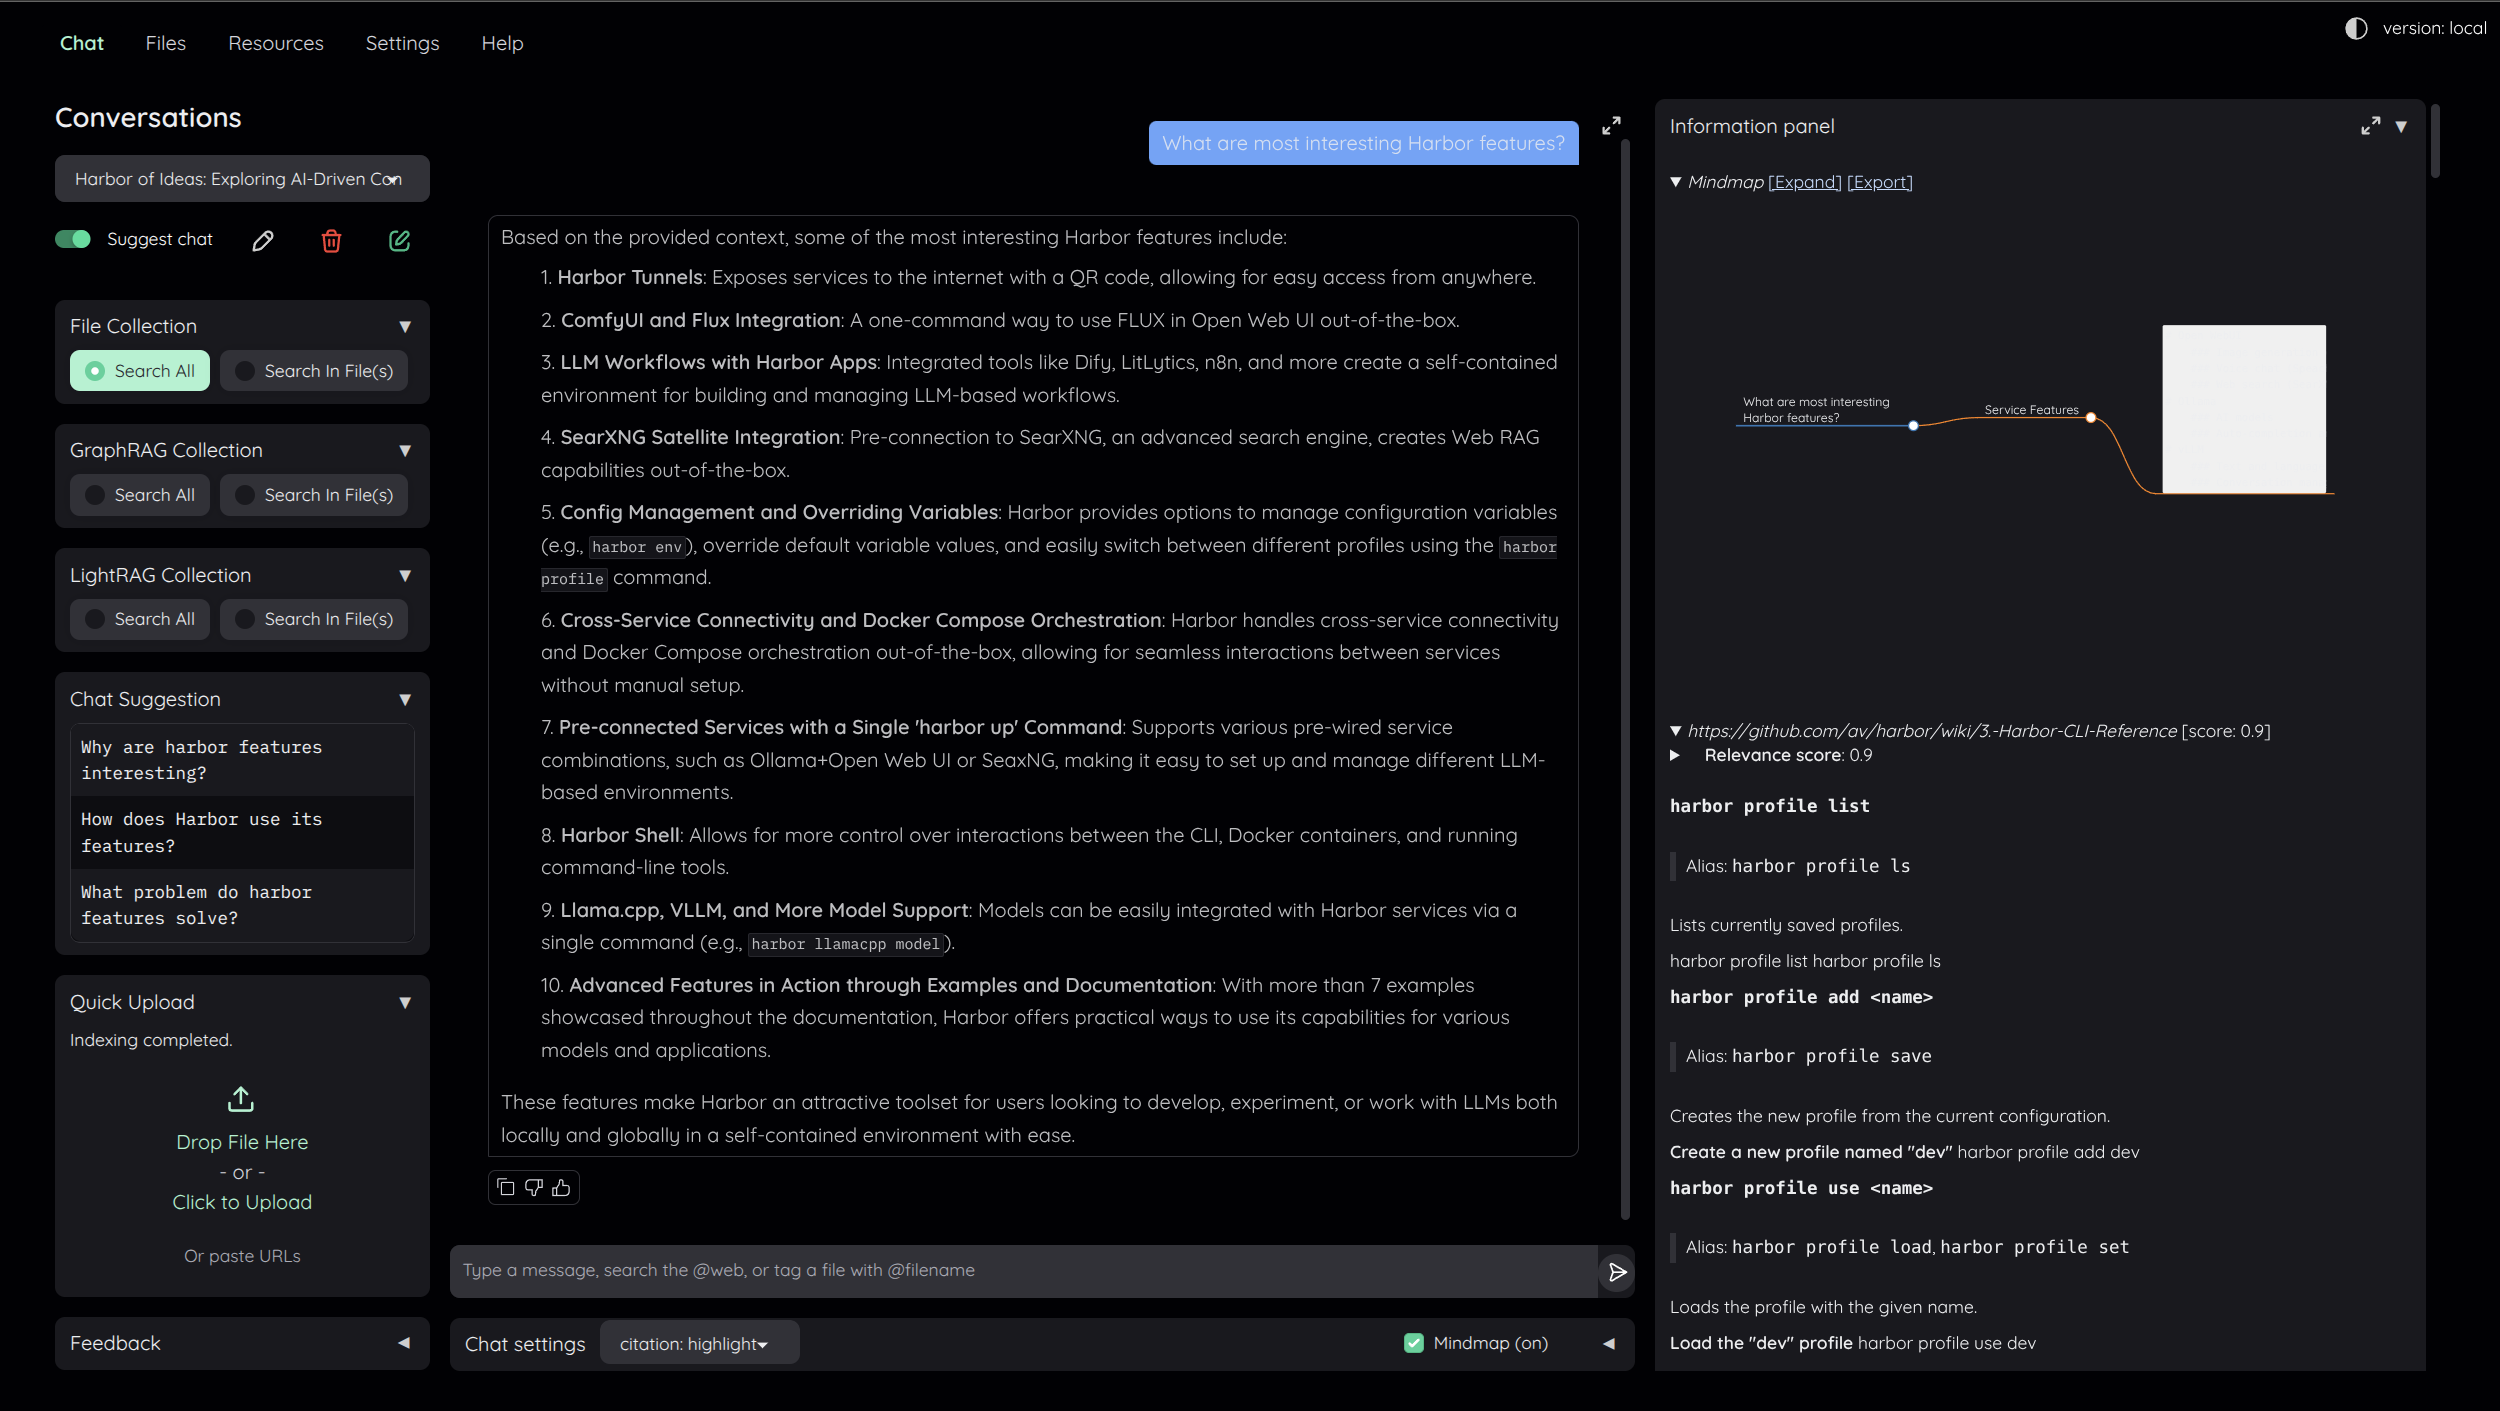Click the rename conversation pencil icon

click(x=262, y=241)
